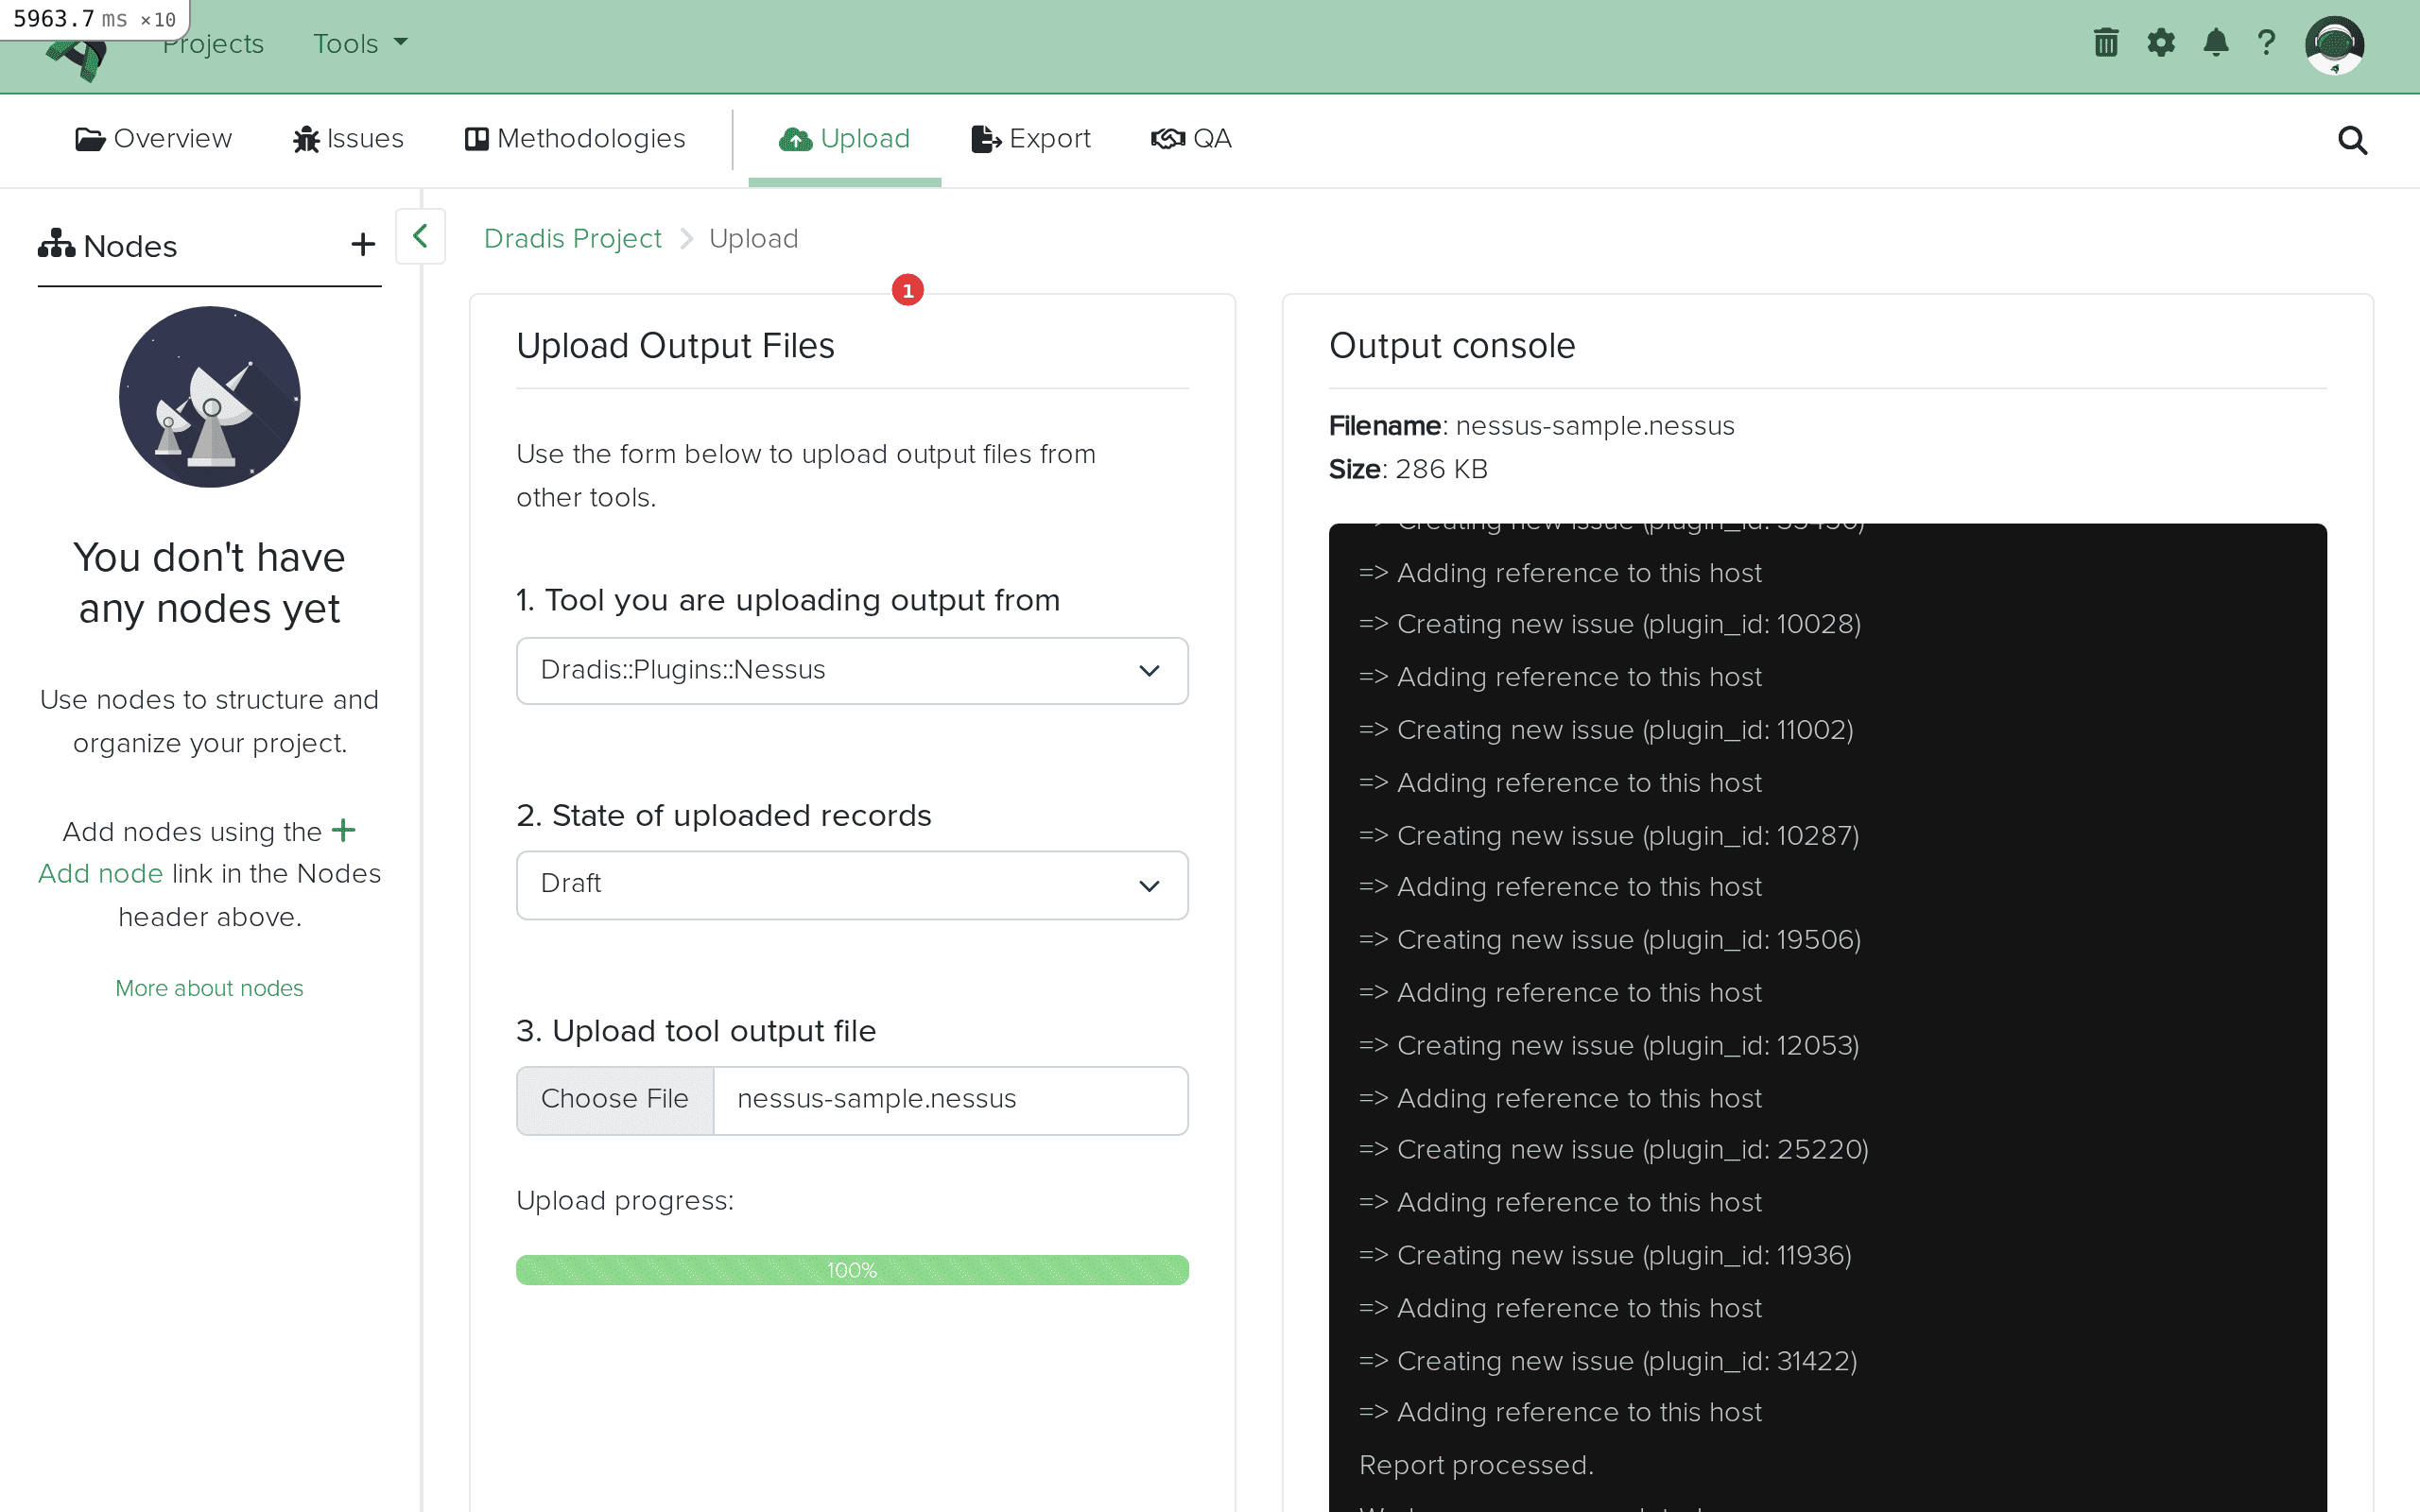The width and height of the screenshot is (2420, 1512).
Task: Open notifications via the bell icon
Action: [x=2215, y=42]
